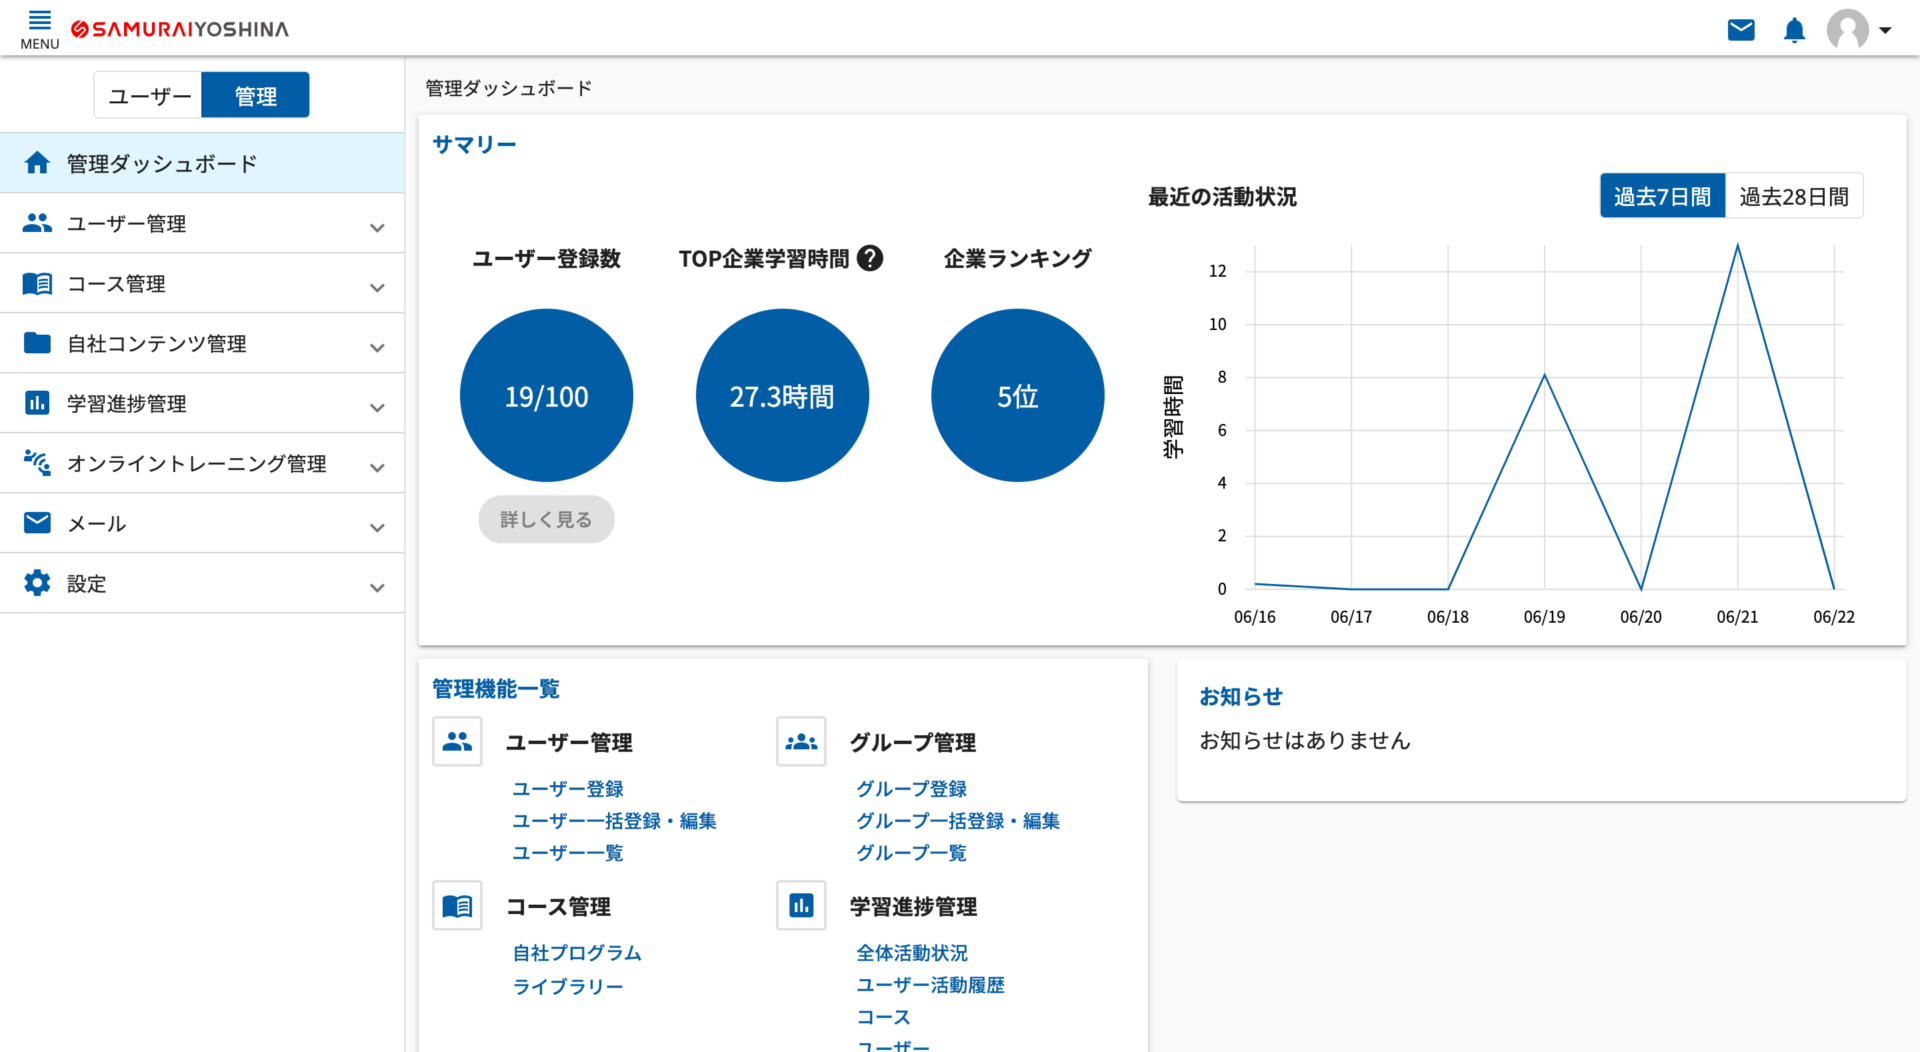The width and height of the screenshot is (1920, 1052).
Task: Open the ユーザー登録 link
Action: point(568,789)
